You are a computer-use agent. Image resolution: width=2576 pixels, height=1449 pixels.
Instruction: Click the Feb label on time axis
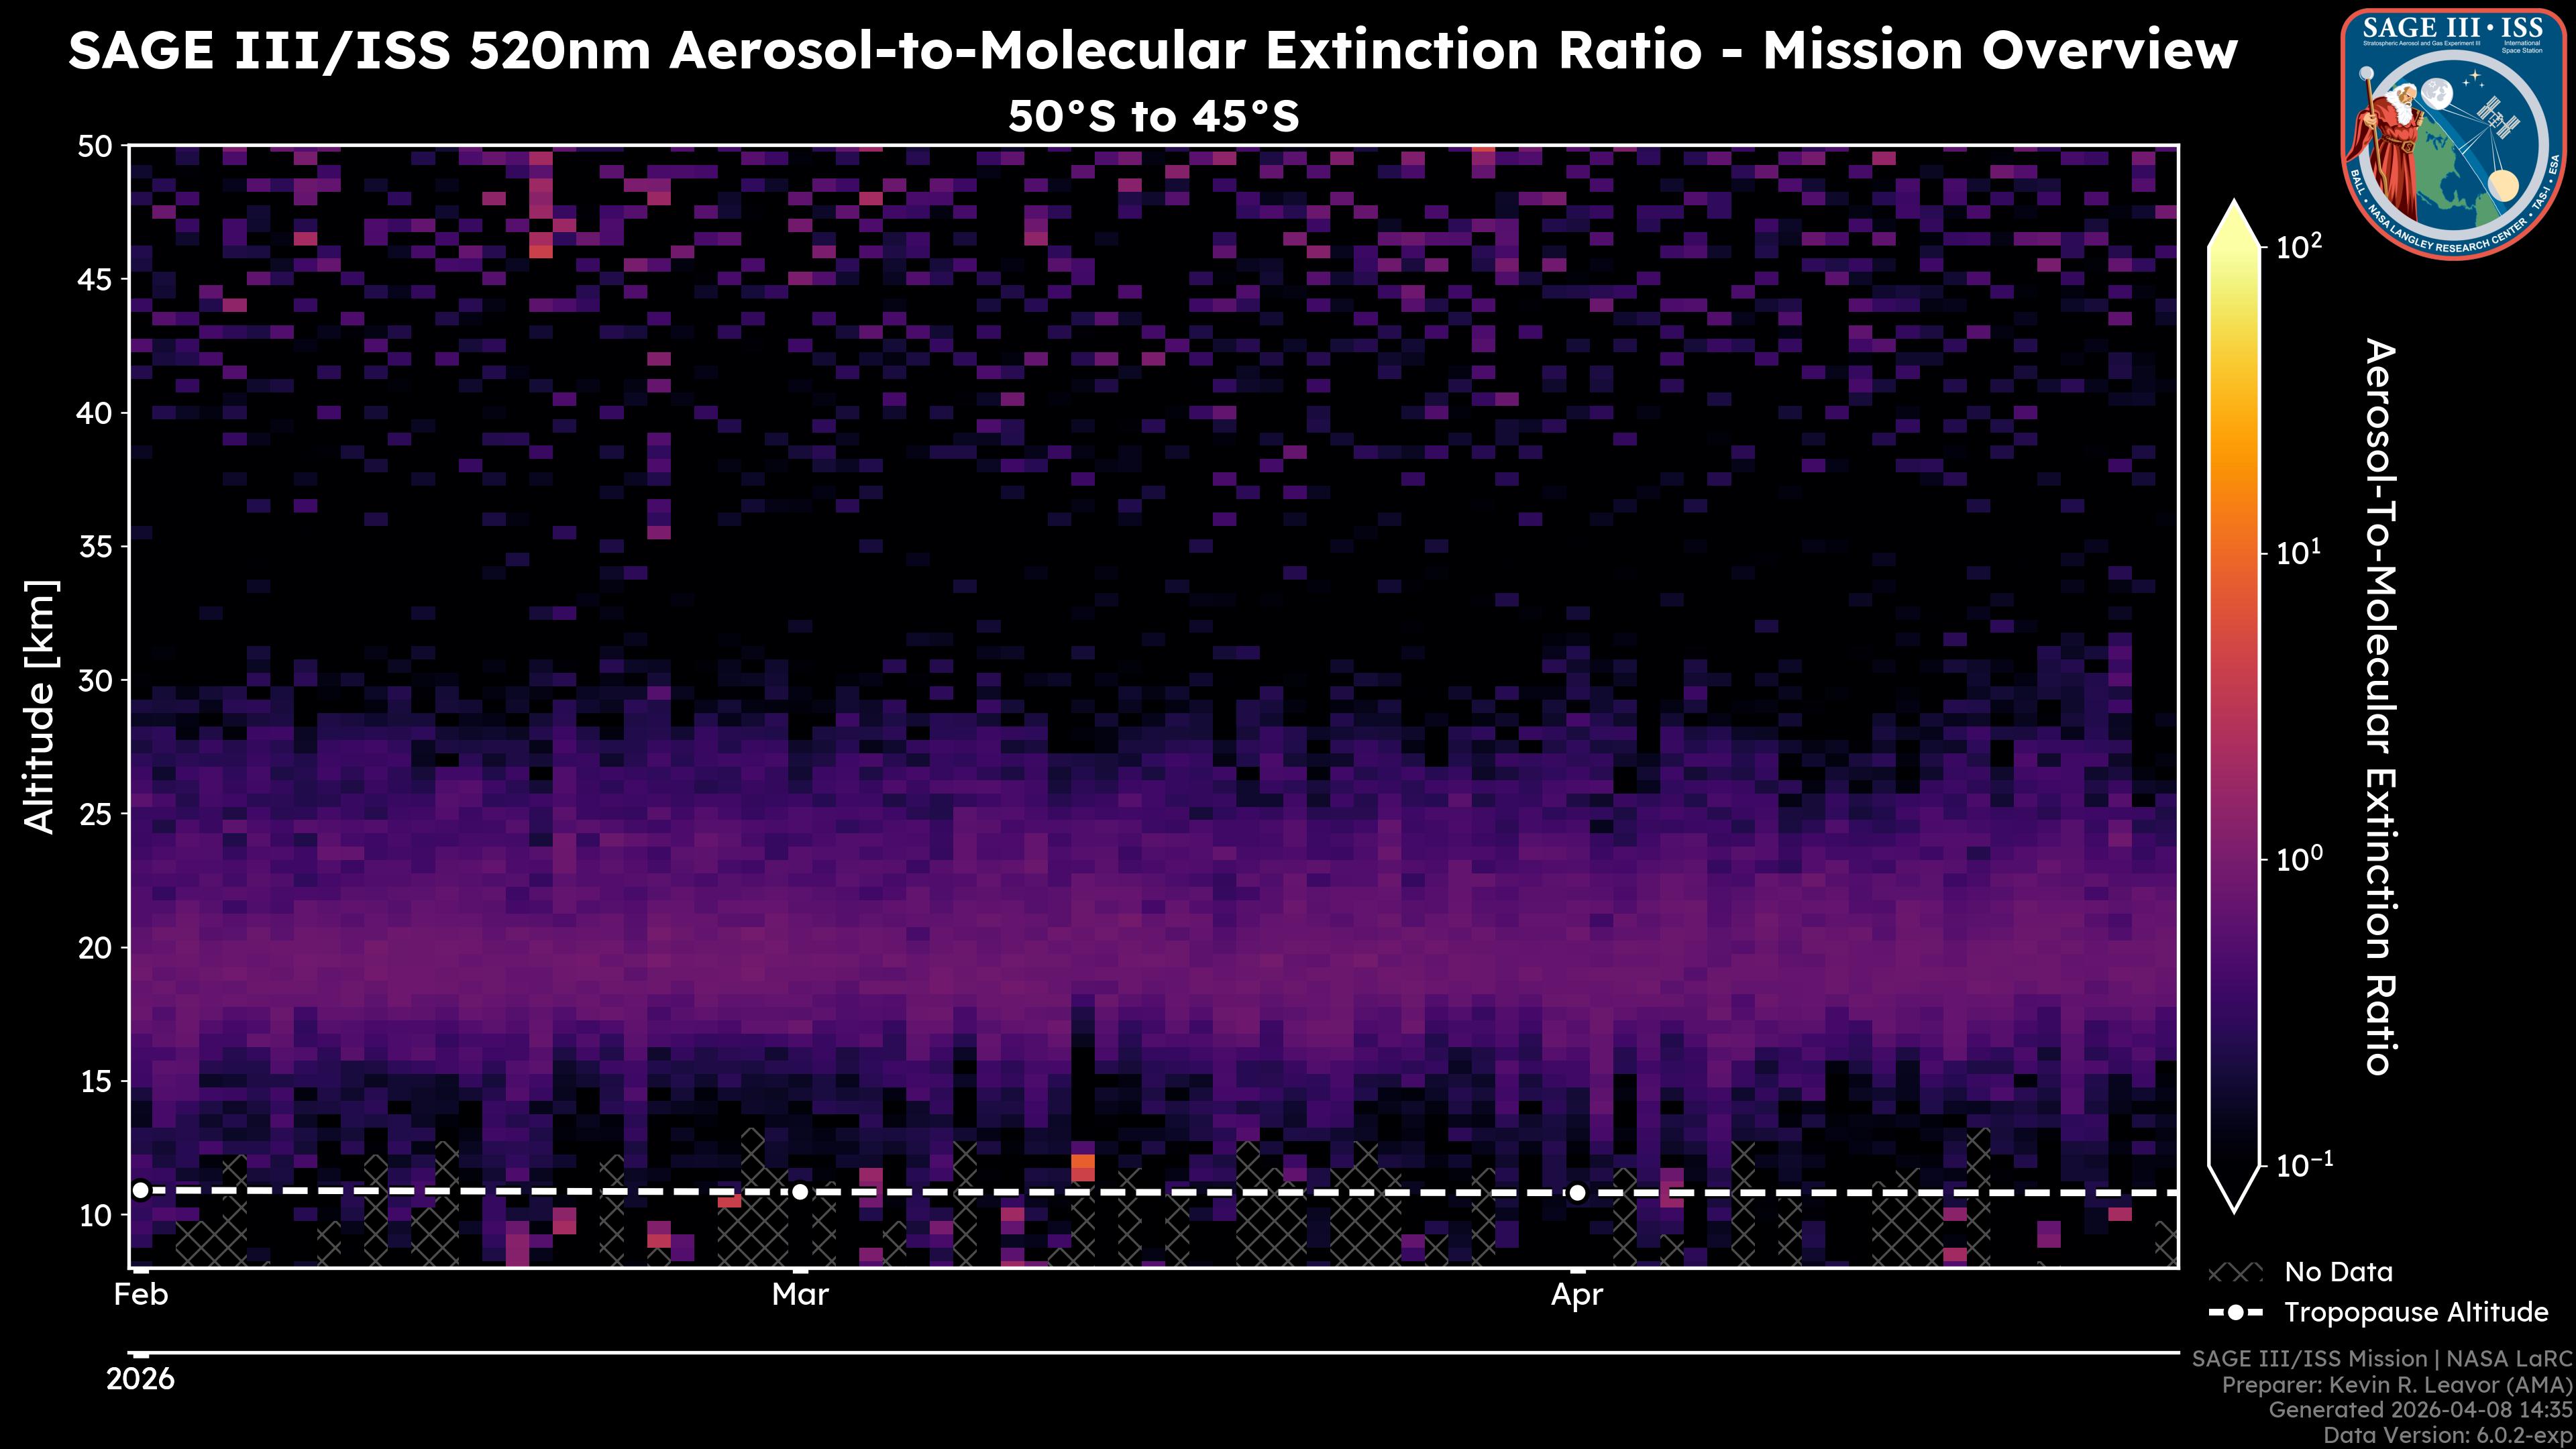tap(141, 1295)
